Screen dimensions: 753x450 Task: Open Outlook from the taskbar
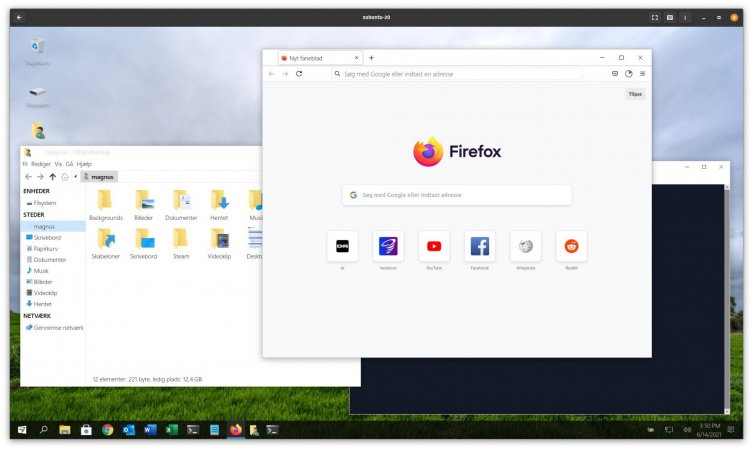129,430
